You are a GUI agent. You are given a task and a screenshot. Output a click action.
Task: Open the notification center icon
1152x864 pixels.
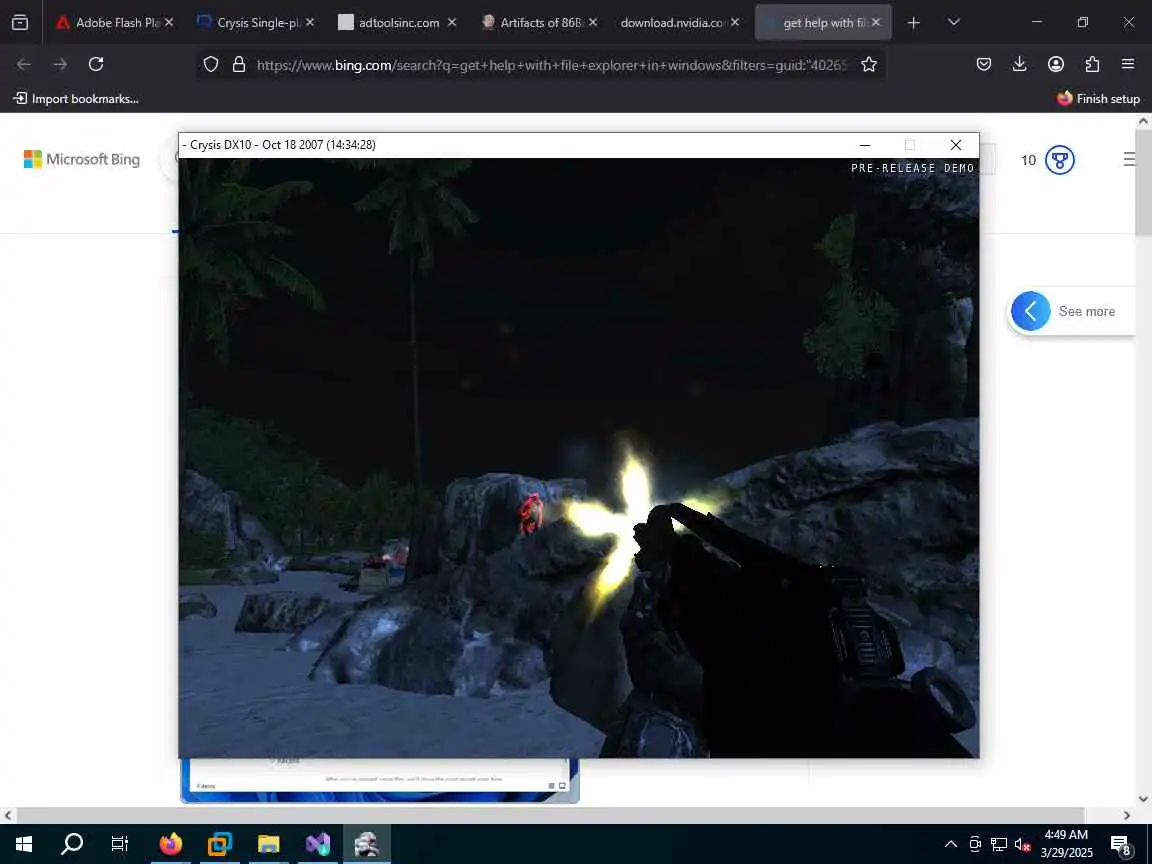[x=1120, y=844]
